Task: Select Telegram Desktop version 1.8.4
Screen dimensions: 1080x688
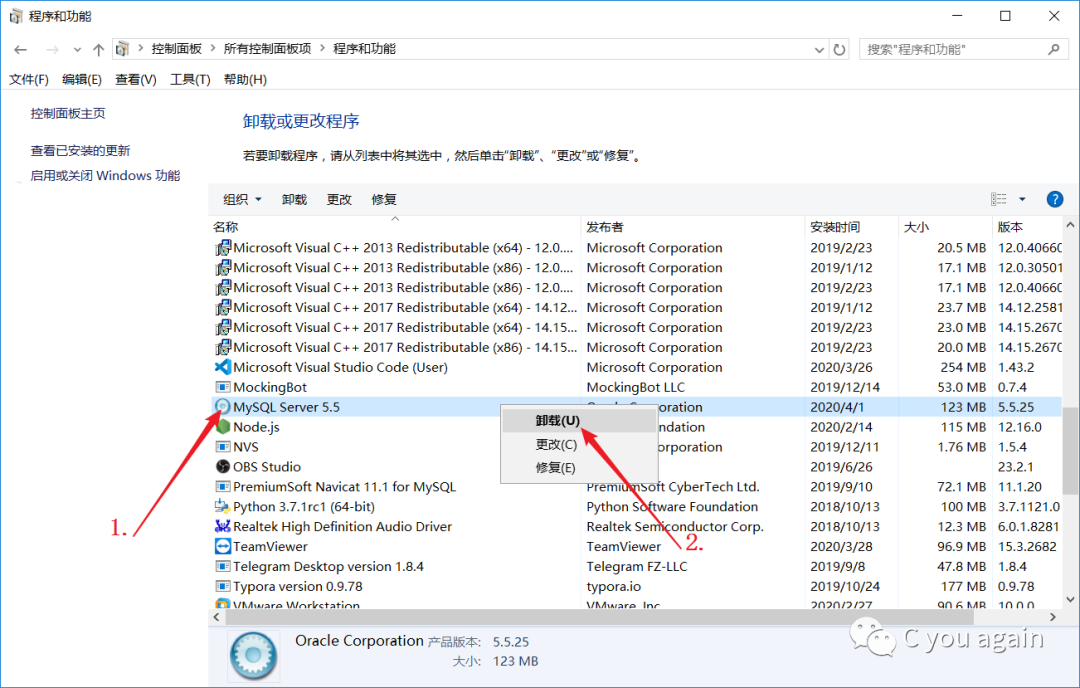Action: pos(329,567)
